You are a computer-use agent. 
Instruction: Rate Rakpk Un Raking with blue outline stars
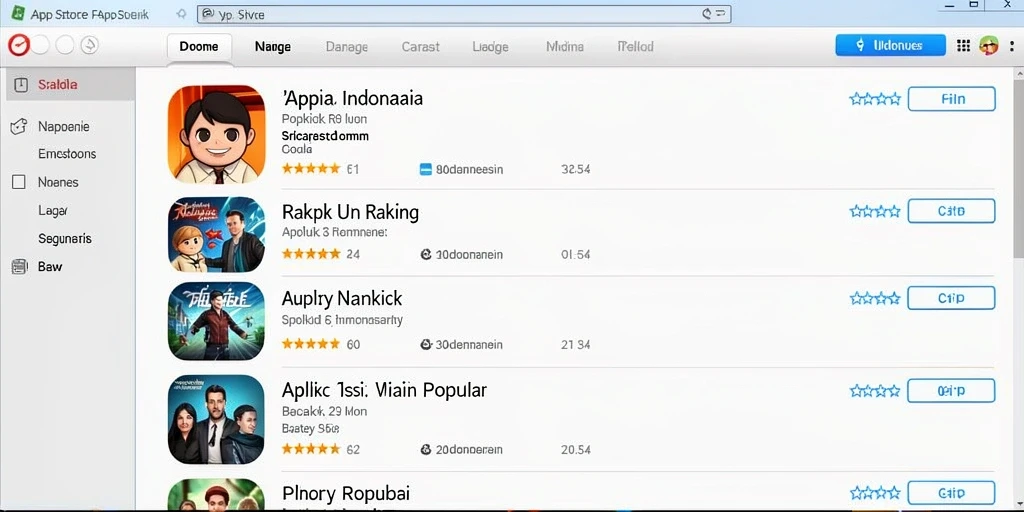874,212
